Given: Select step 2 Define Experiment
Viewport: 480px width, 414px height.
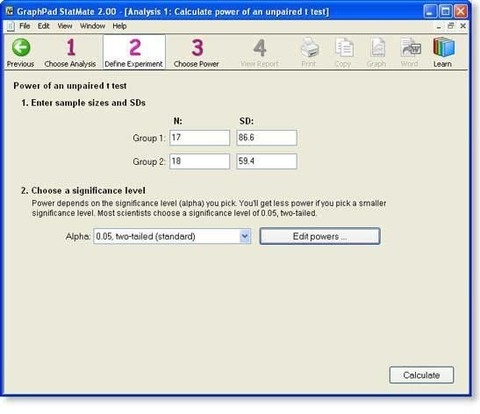Looking at the screenshot, I should click(x=134, y=53).
